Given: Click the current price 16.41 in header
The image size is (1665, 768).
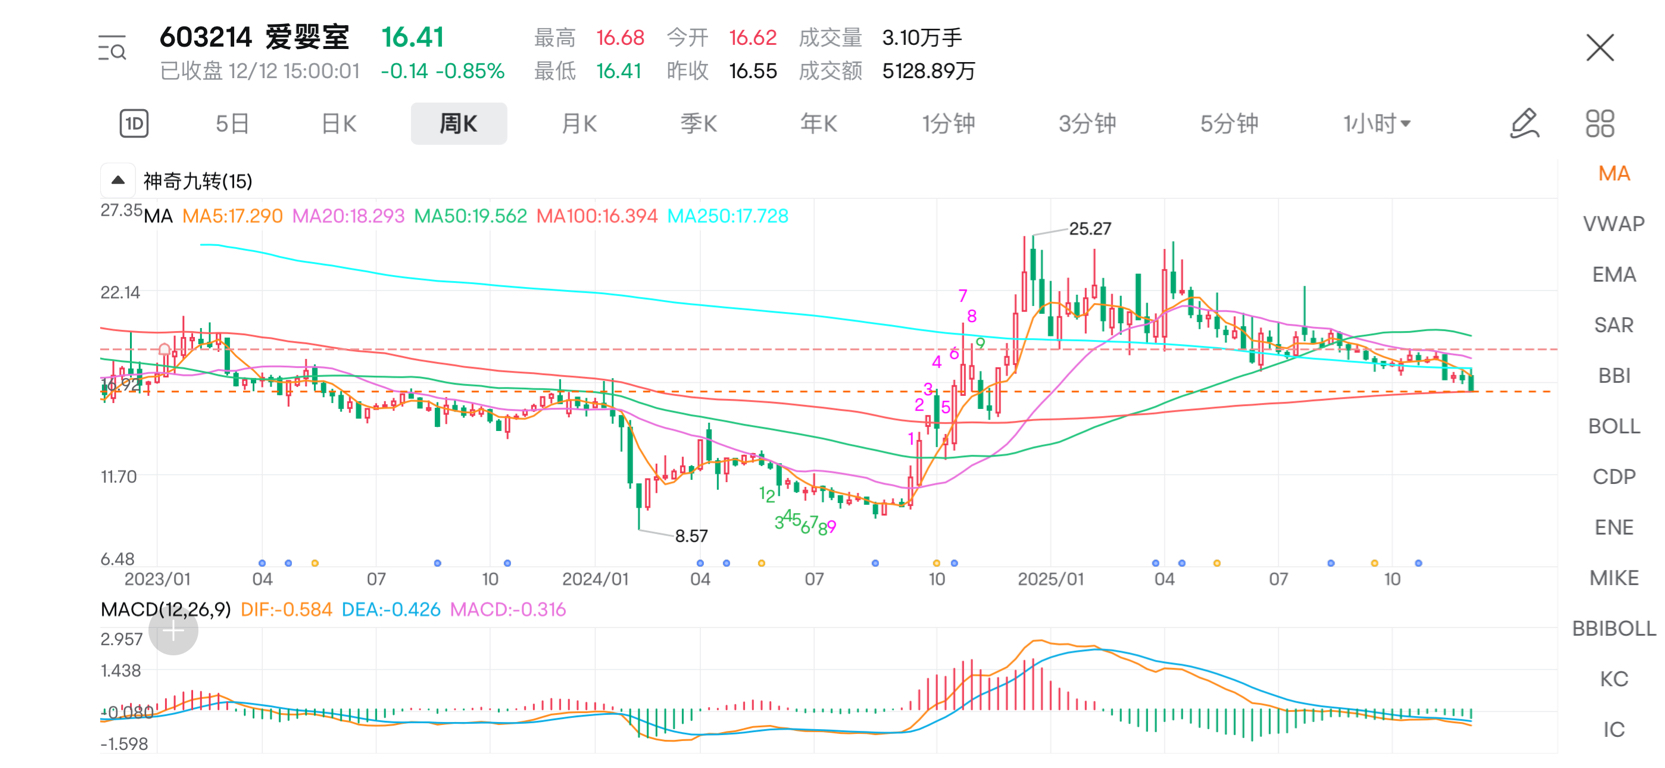Looking at the screenshot, I should 412,37.
